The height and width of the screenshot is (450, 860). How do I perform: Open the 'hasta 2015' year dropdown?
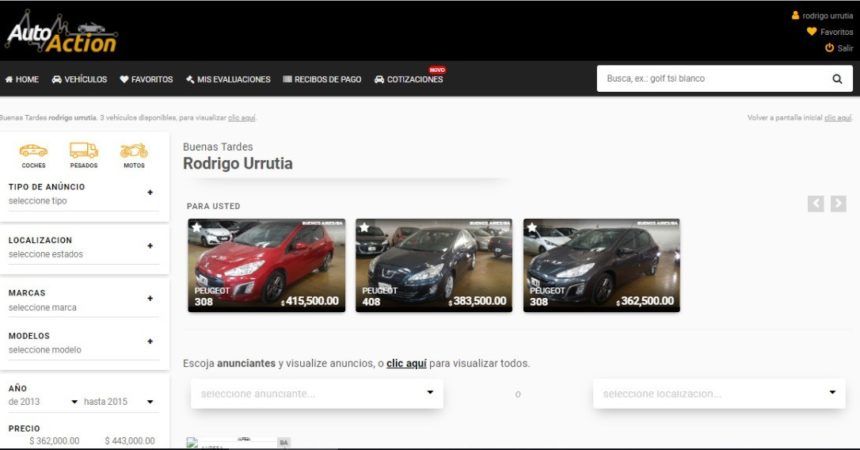pyautogui.click(x=119, y=402)
